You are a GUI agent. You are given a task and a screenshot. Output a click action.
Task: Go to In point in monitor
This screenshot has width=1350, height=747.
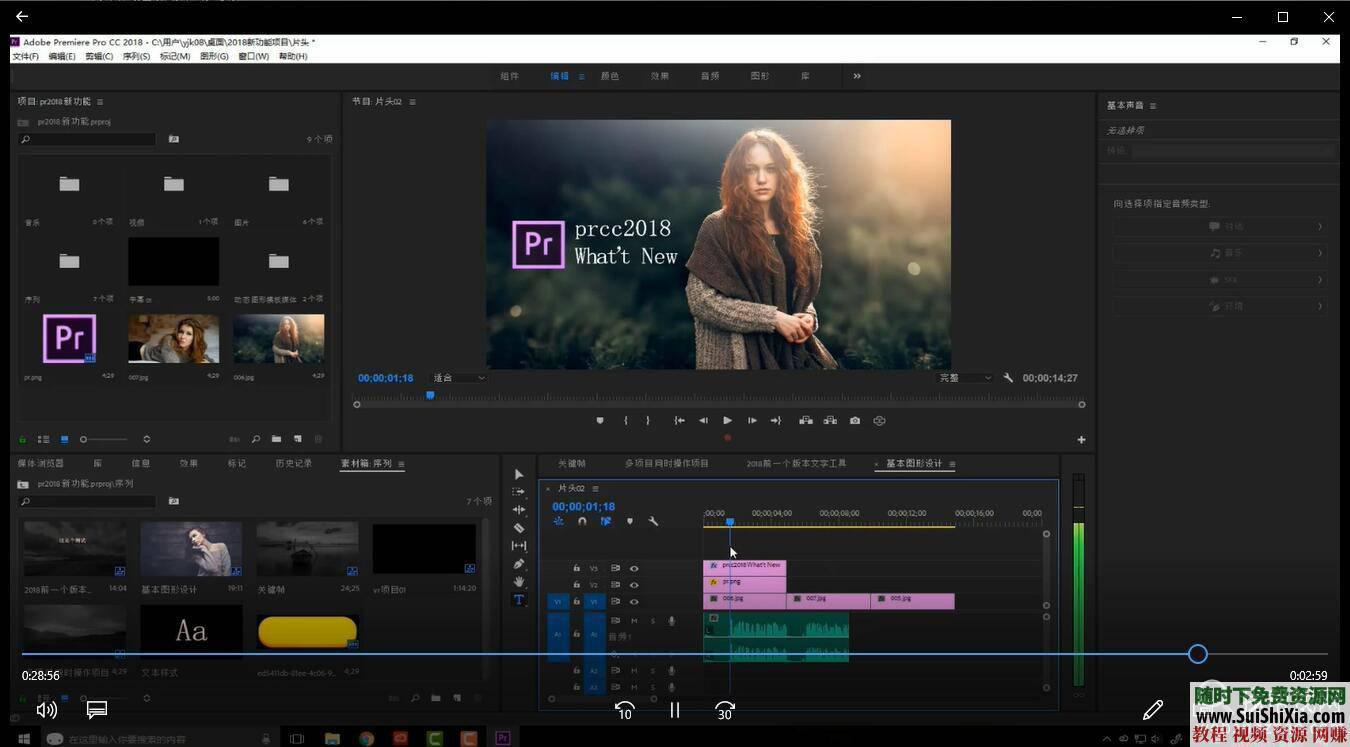tap(679, 421)
